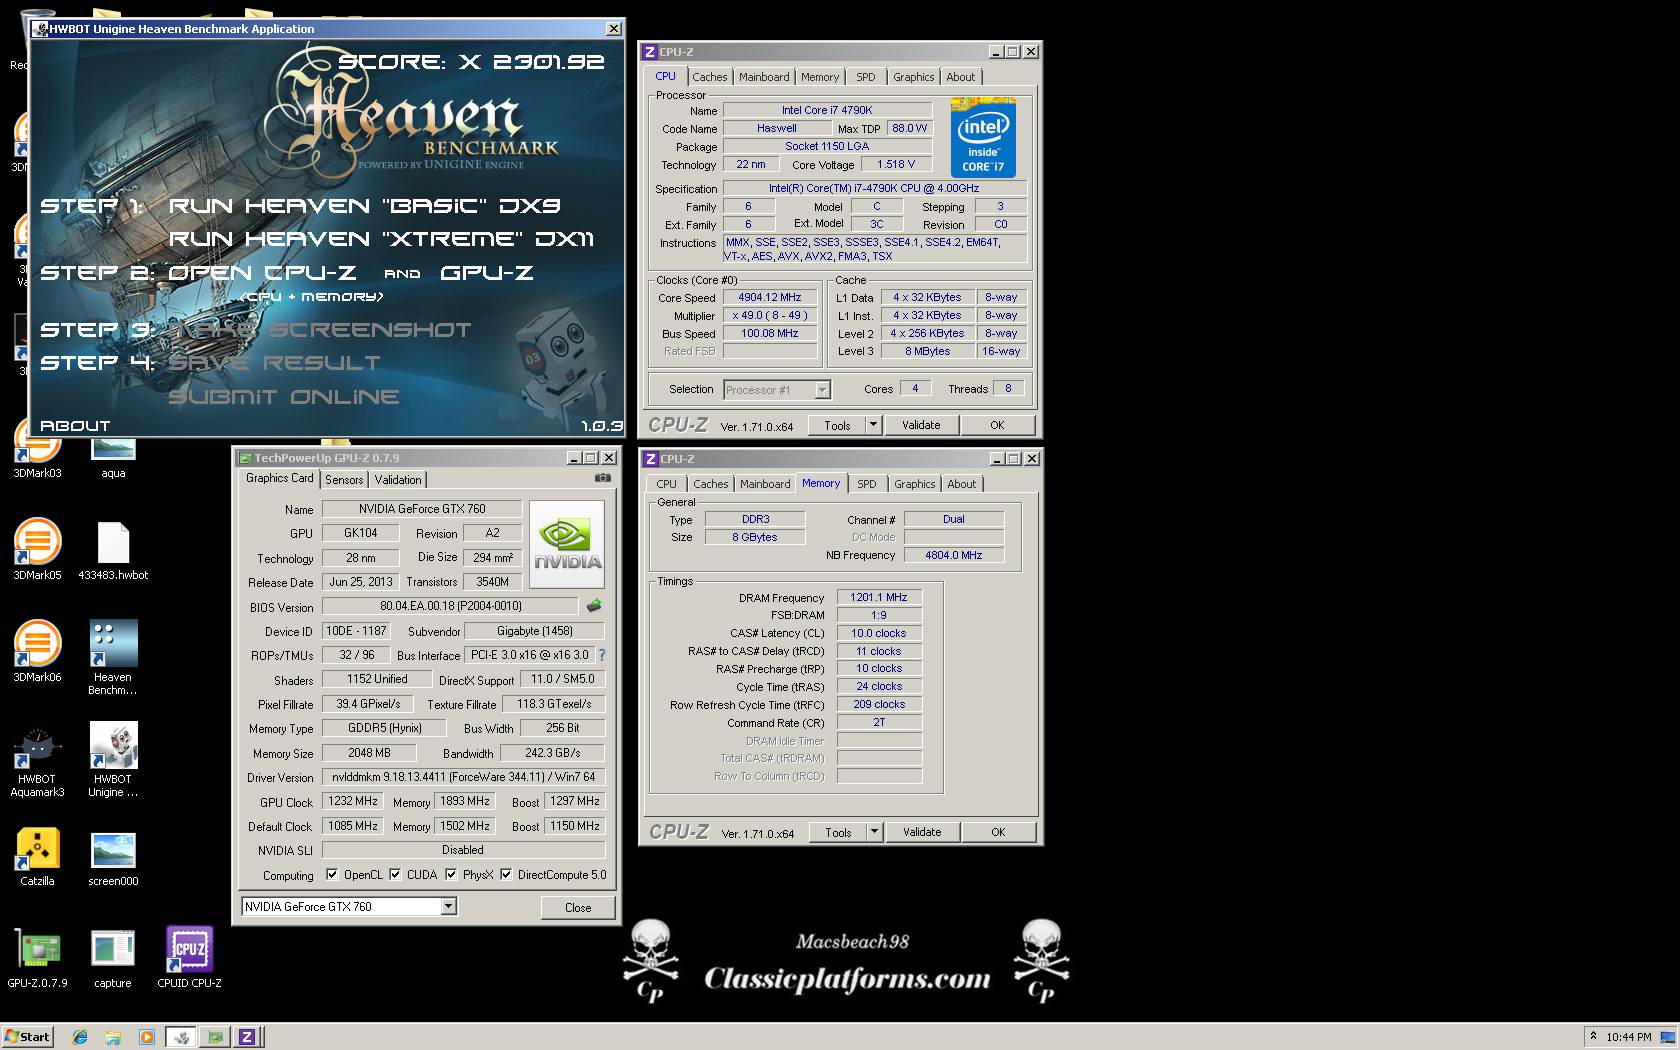Click the NVIDIA logo in GPU-Z
This screenshot has width=1680, height=1050.
click(x=567, y=544)
